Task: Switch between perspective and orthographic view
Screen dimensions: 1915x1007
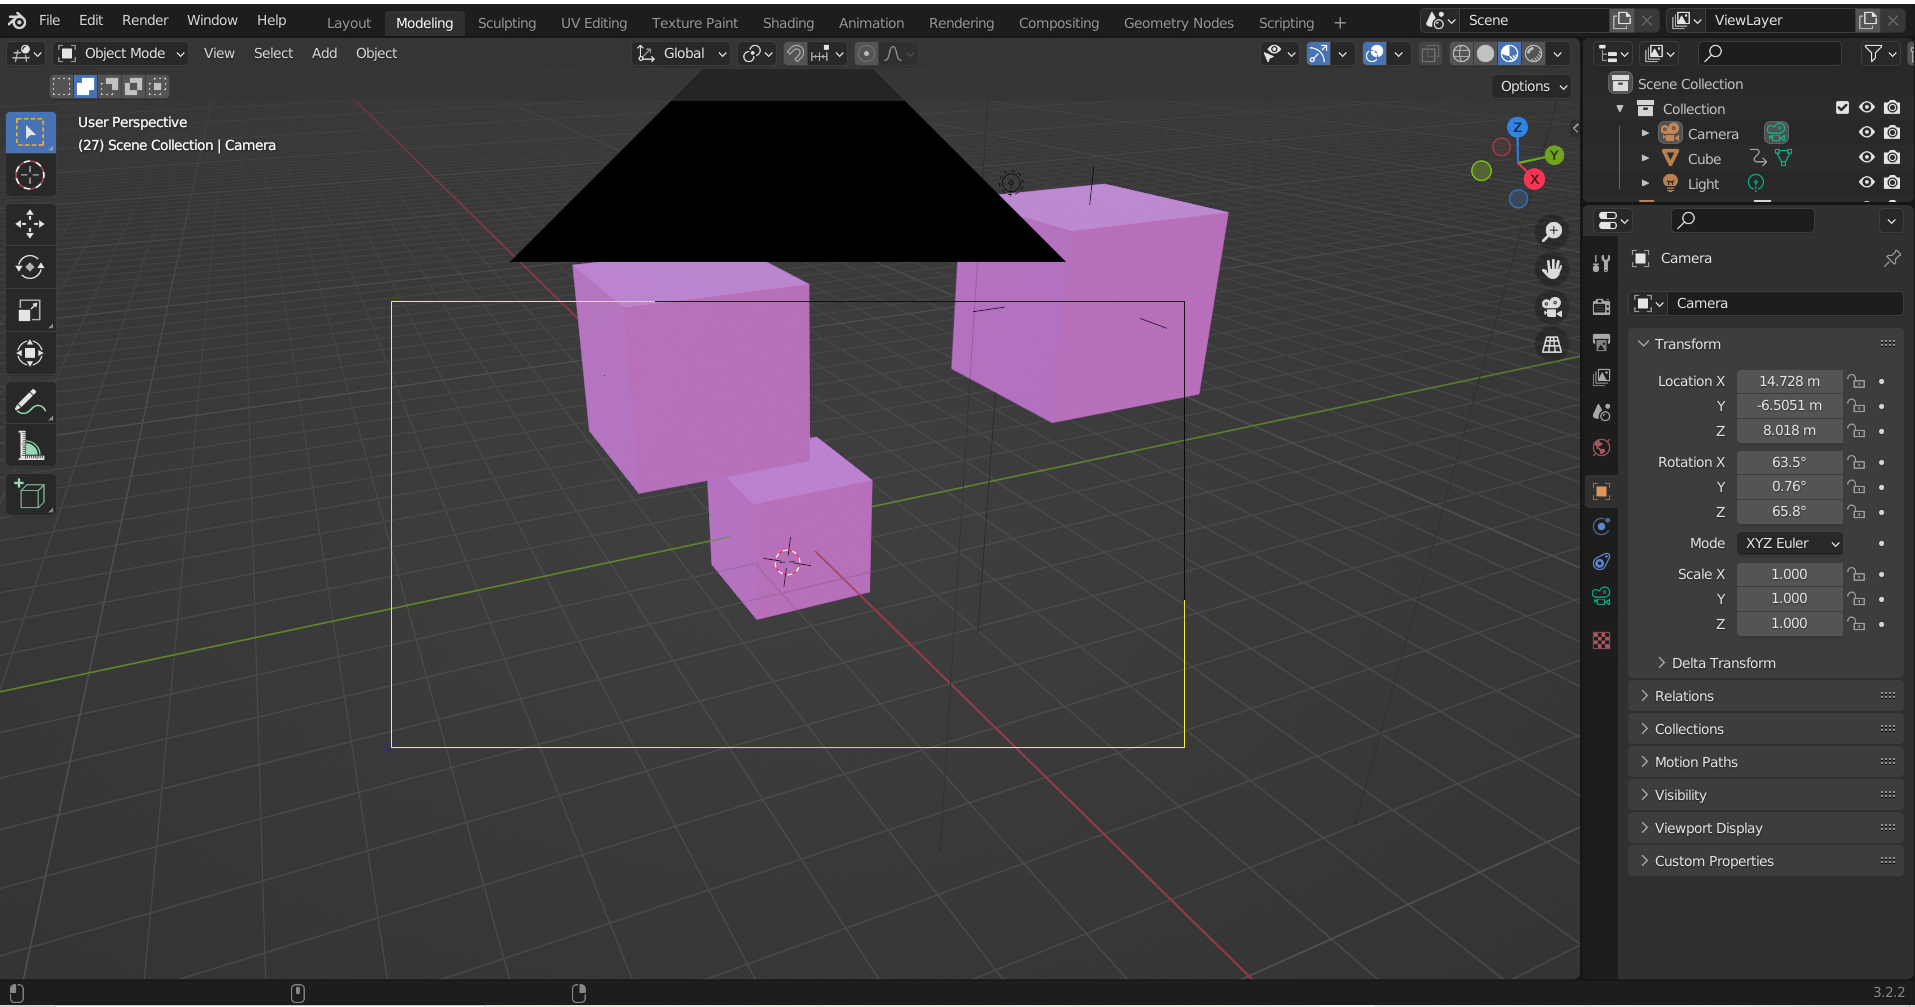Action: [1552, 344]
